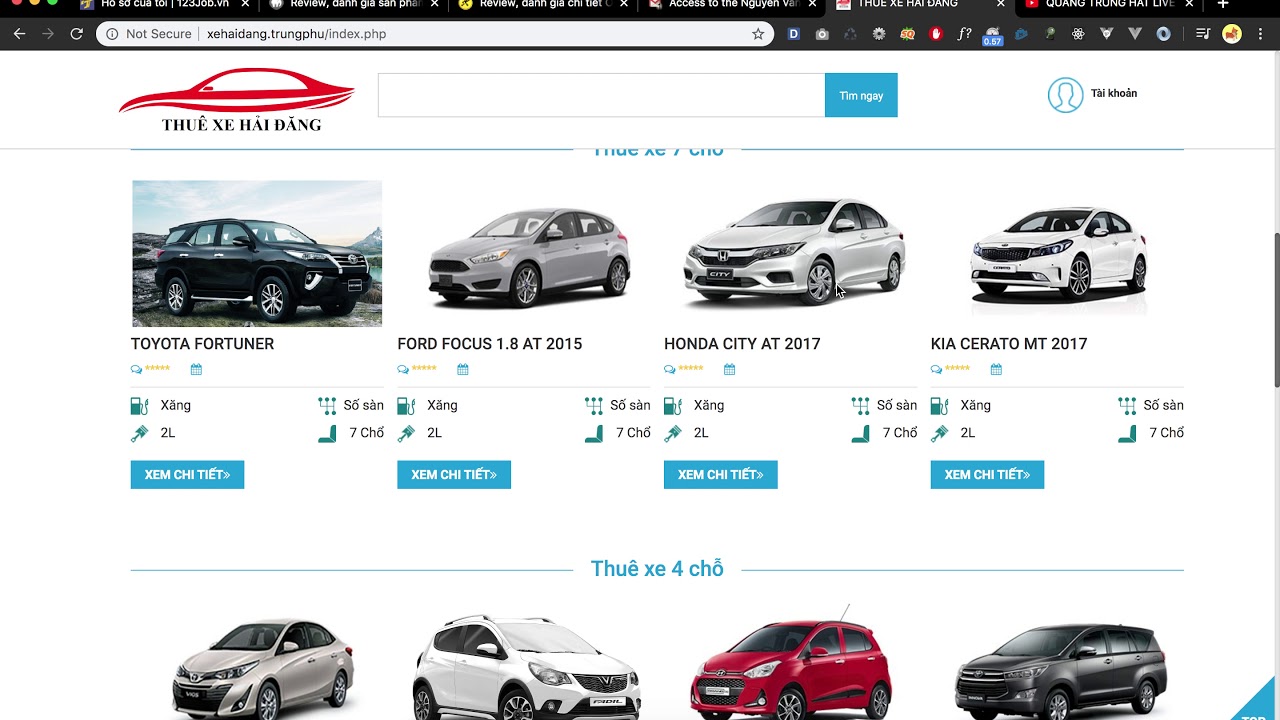Open the 0.57 speed meter extension
The width and height of the screenshot is (1280, 720).
[993, 36]
